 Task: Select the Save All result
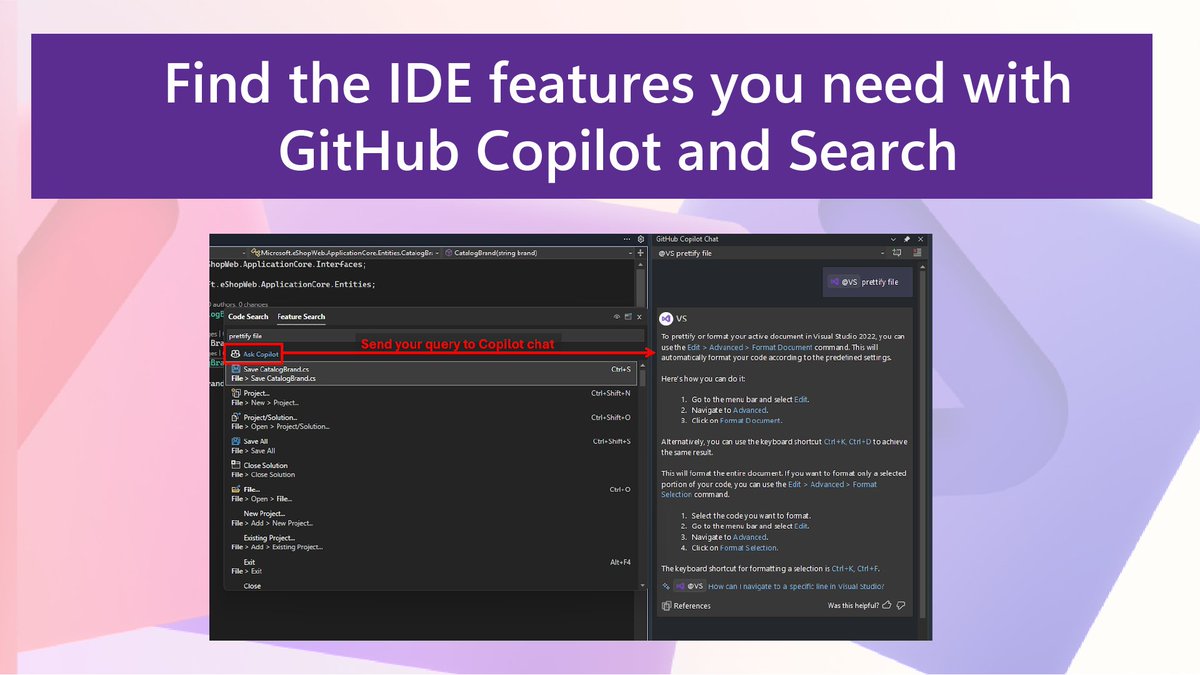coord(431,446)
